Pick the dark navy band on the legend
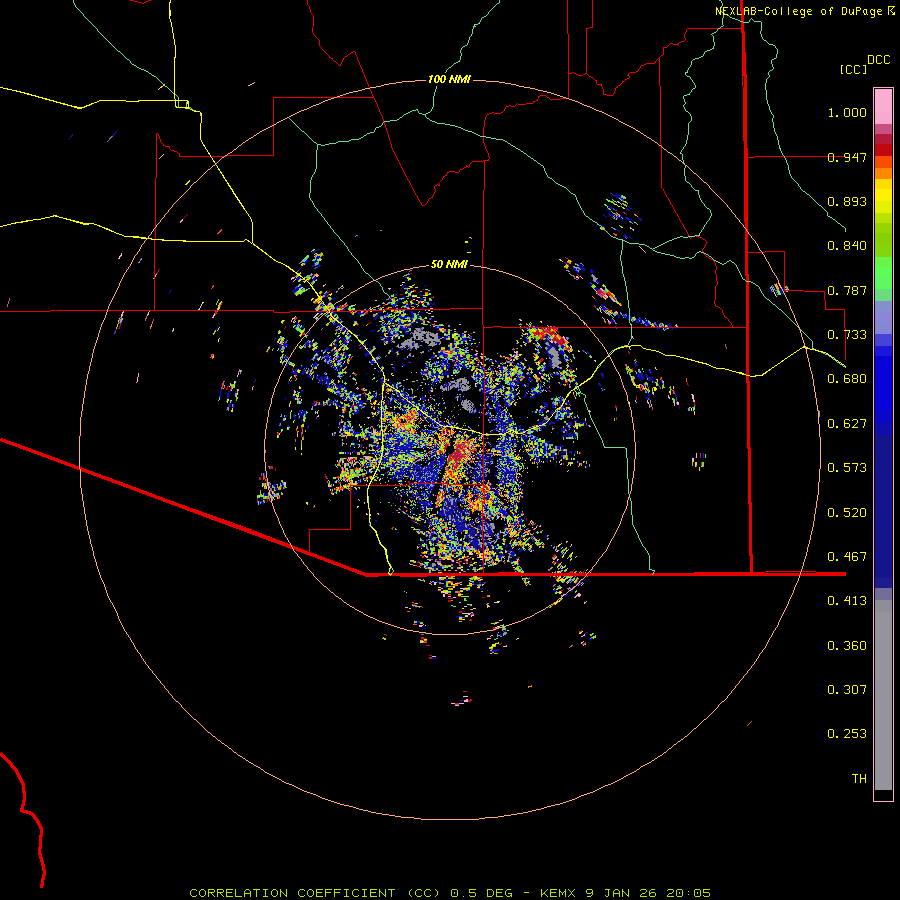900x900 pixels. pyautogui.click(x=883, y=505)
